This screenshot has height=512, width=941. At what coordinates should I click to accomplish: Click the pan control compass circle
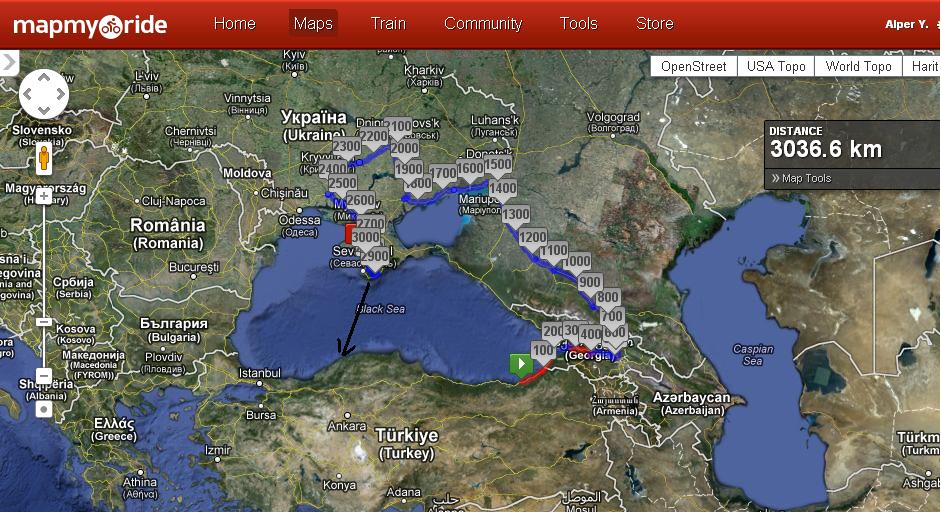(x=44, y=96)
